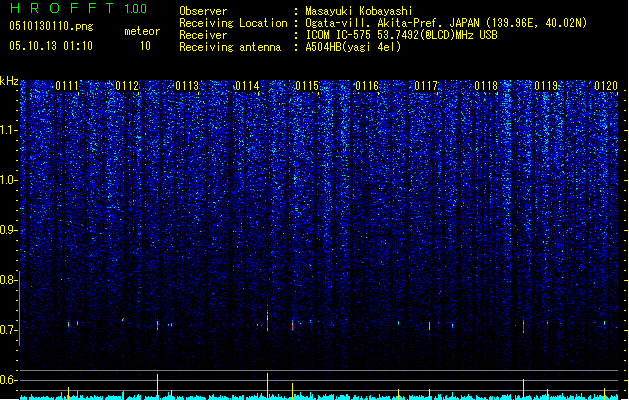Click the tallest yellow power spike after 0114

(268, 384)
